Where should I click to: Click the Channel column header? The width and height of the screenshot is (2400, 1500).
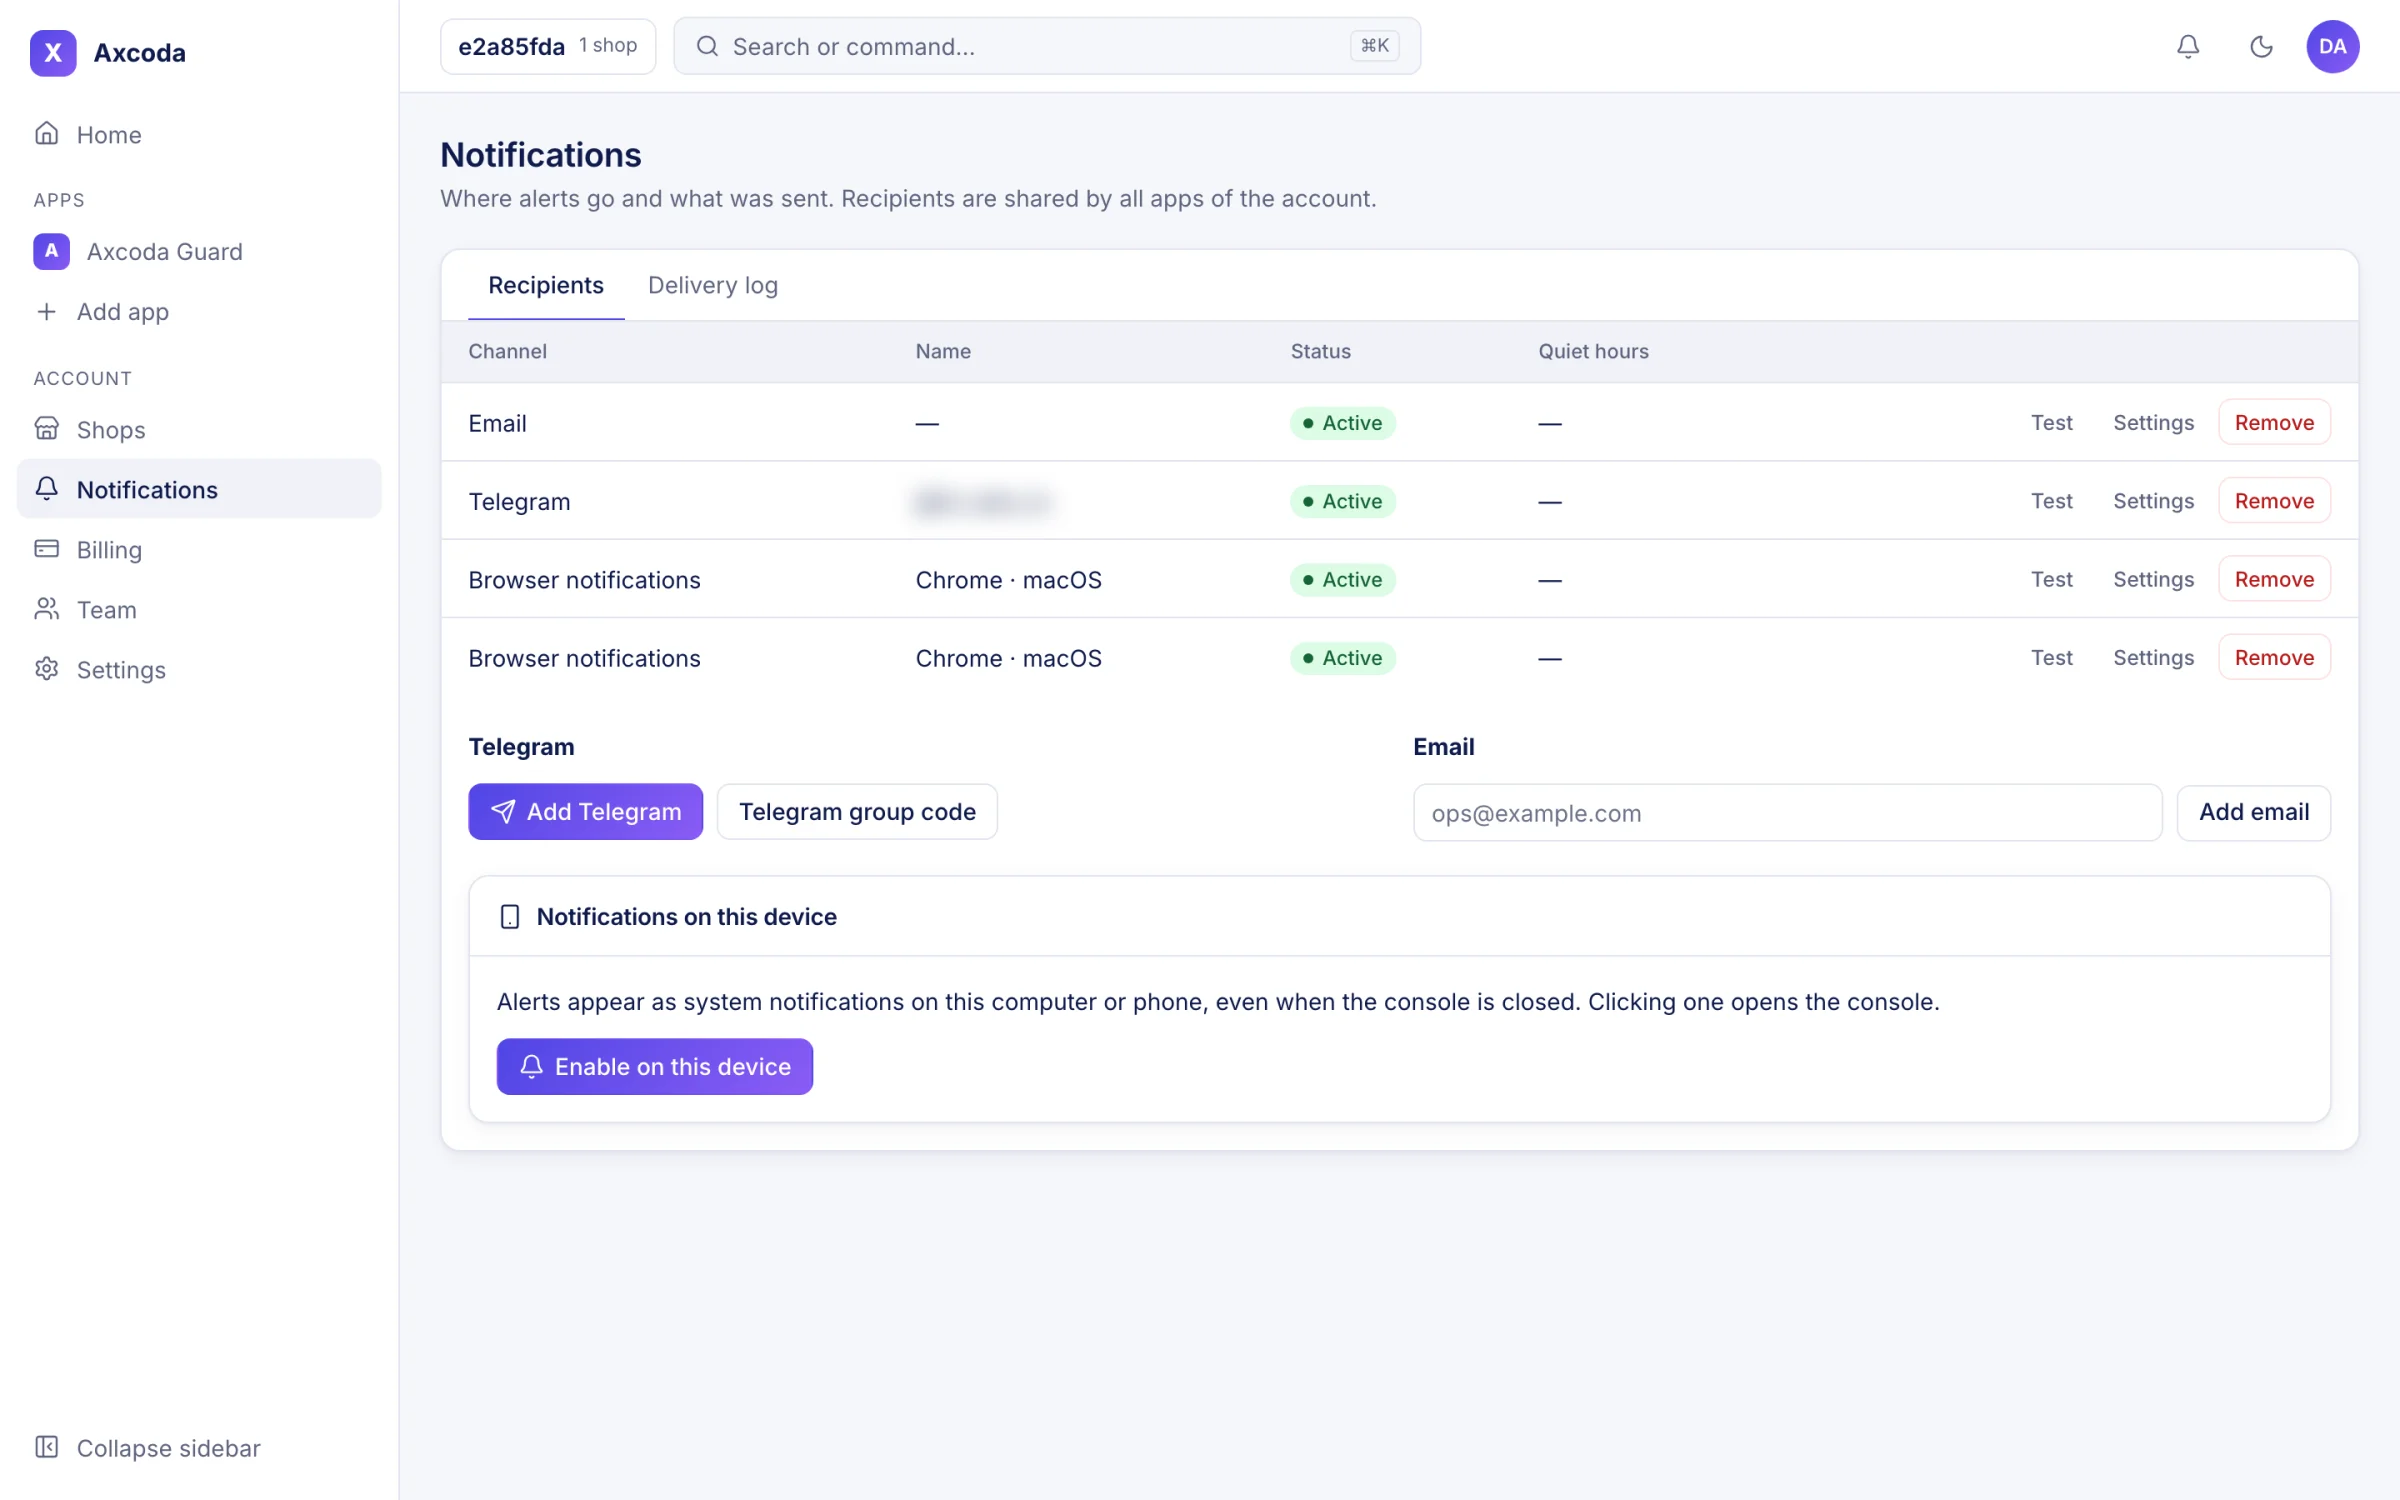pyautogui.click(x=507, y=351)
